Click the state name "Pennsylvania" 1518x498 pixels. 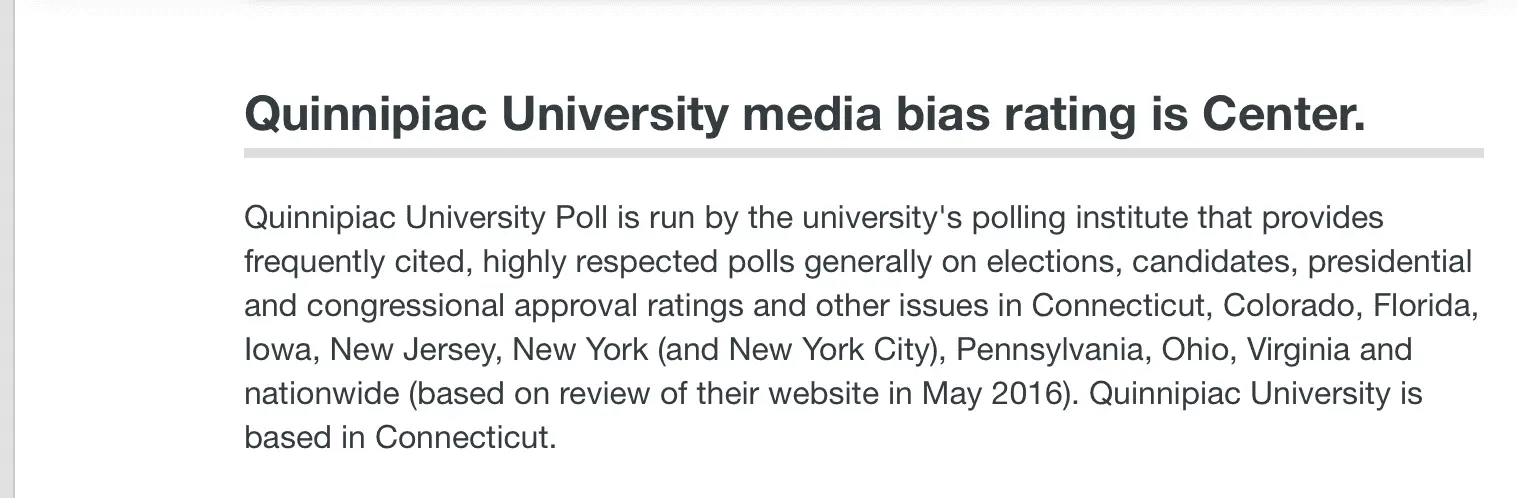1059,349
